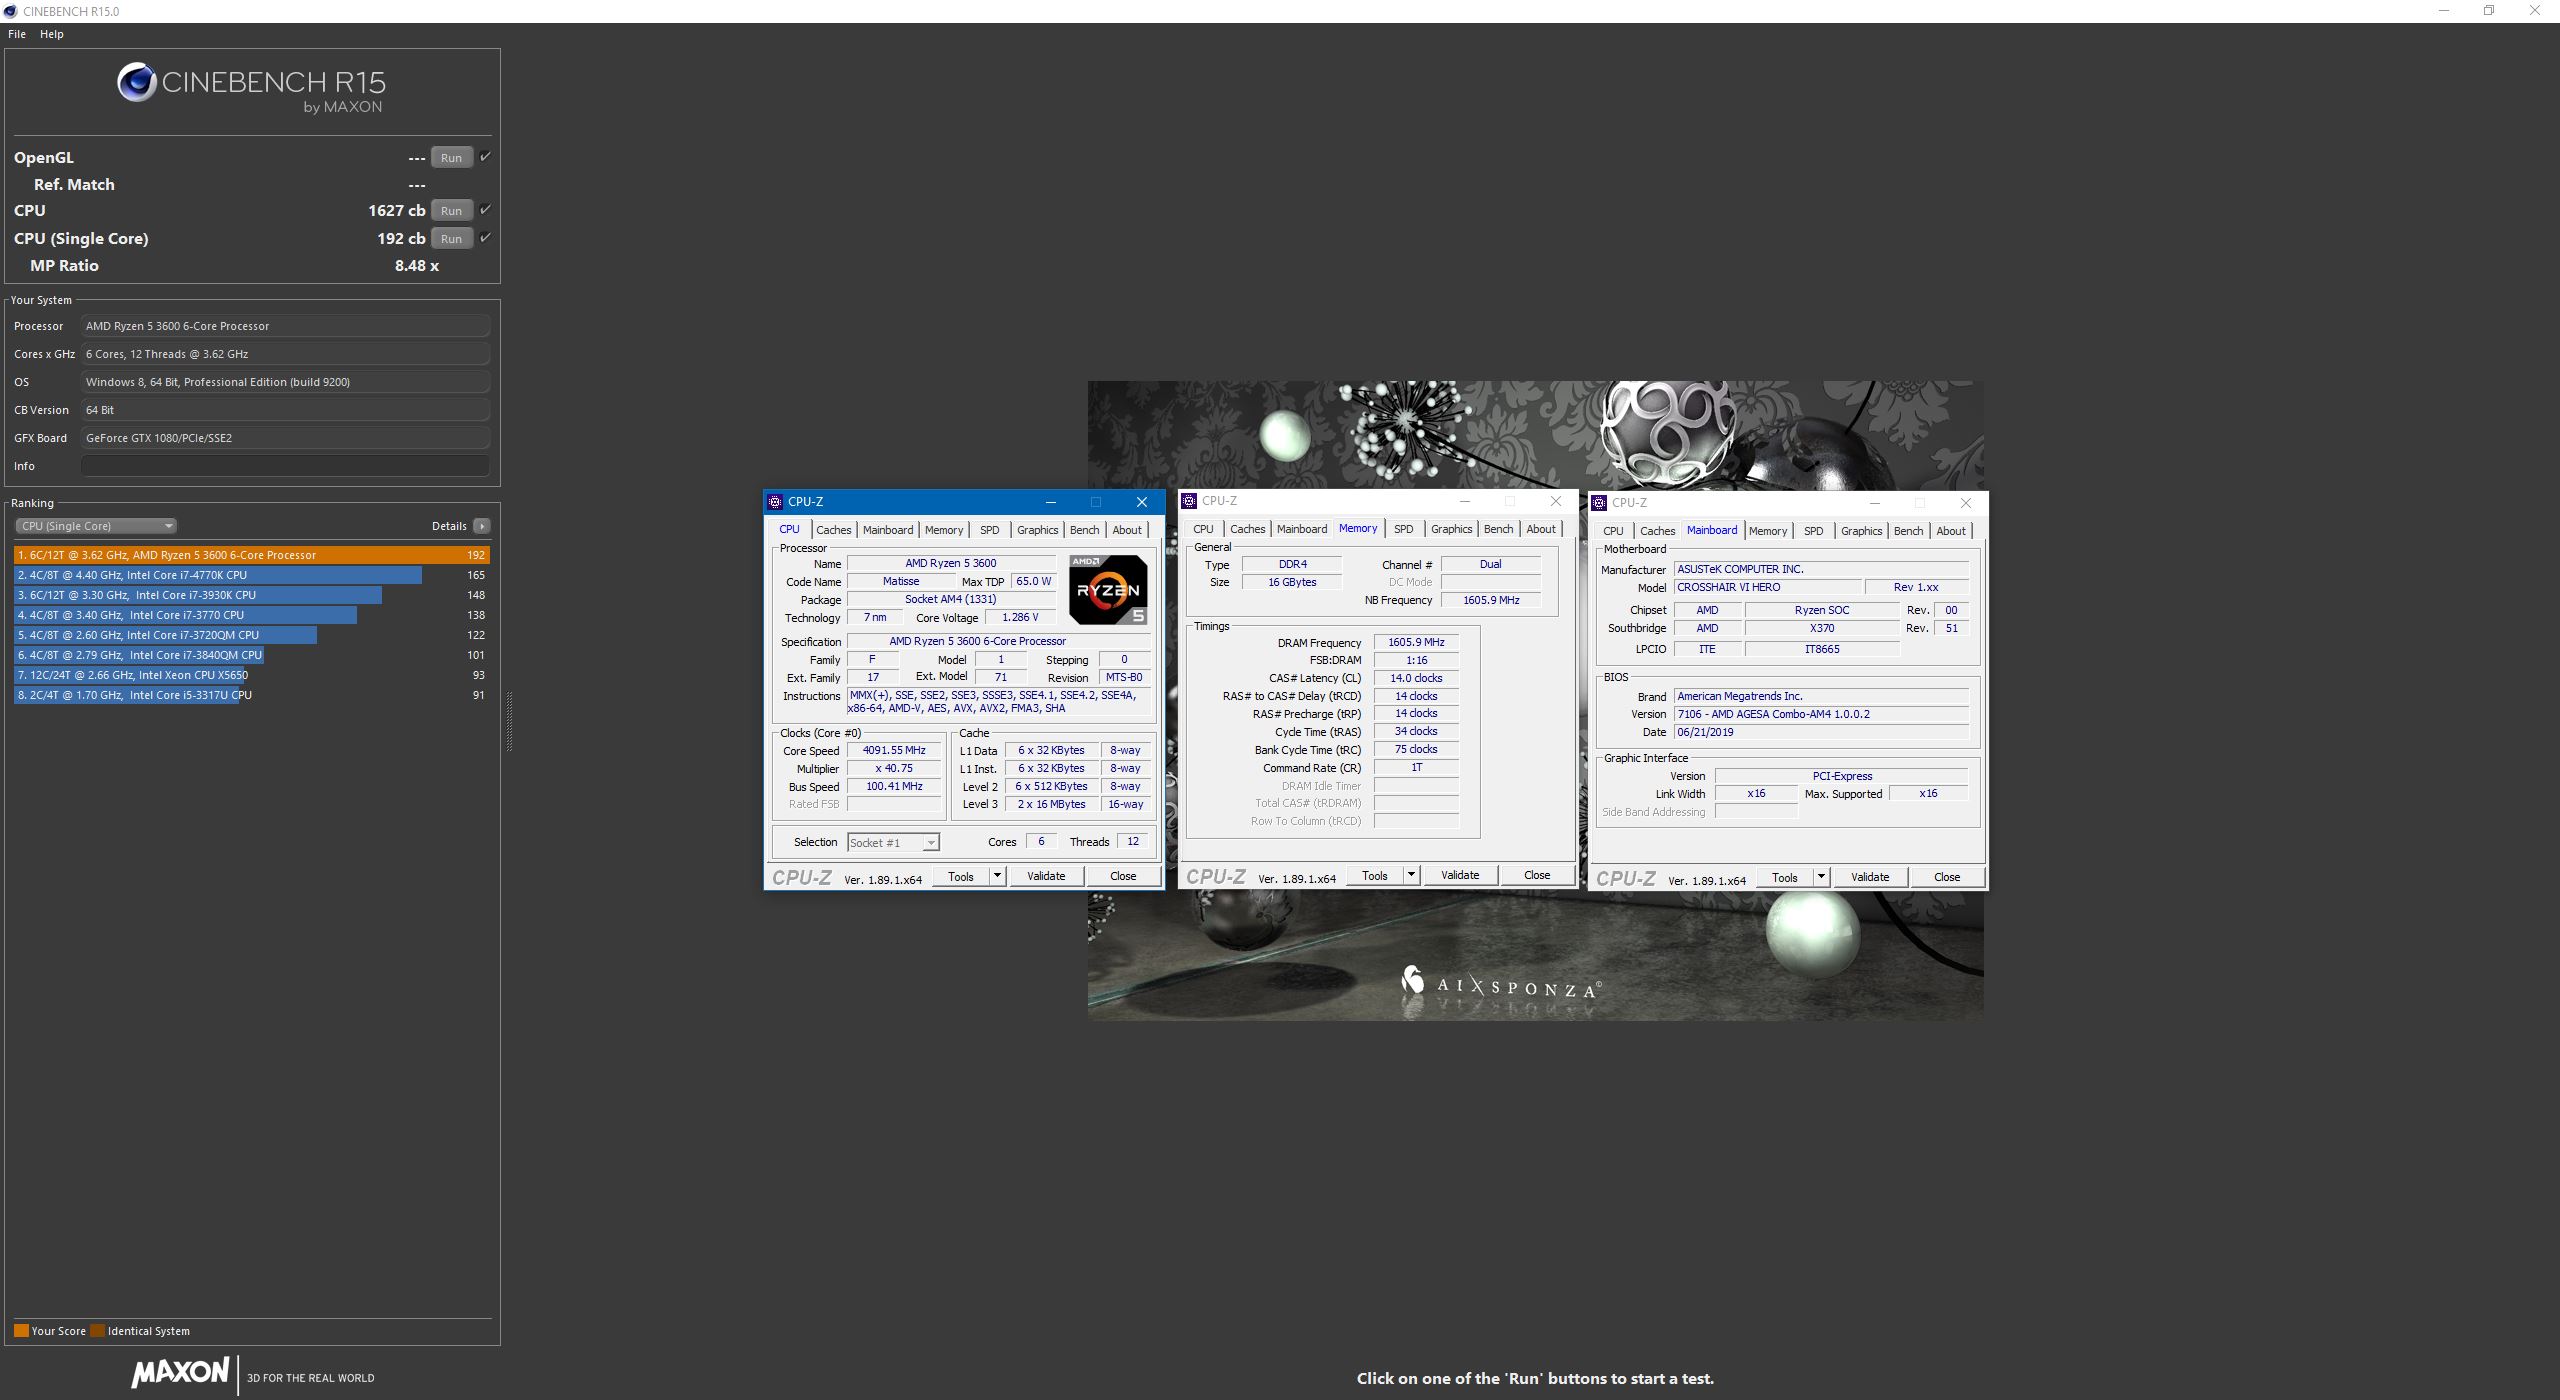Screen dimensions: 2560x1400
Task: Close the Memory CPU-Z window with X
Action: [x=1555, y=501]
